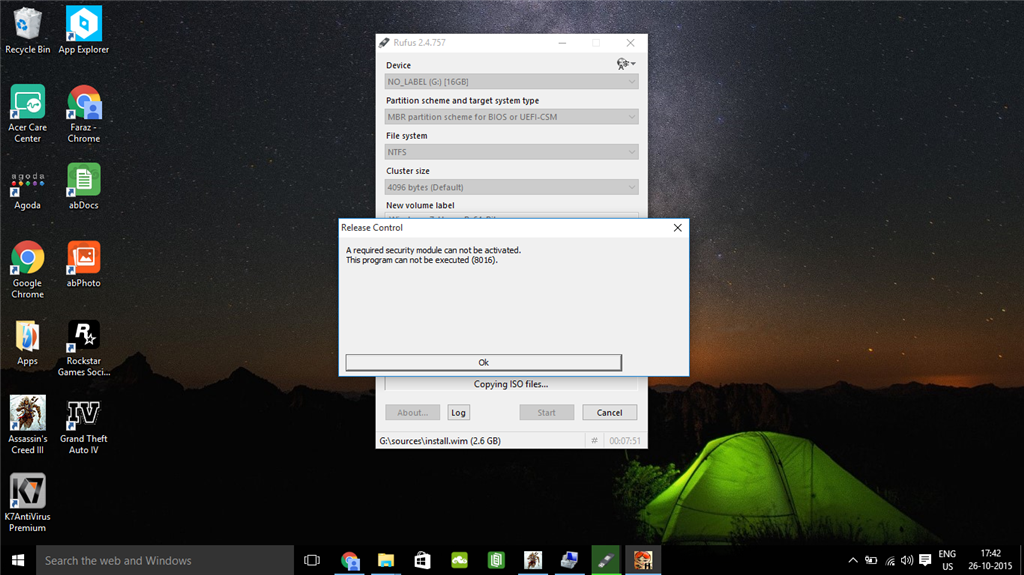
Task: Launch Rockstar Games Social Club shortcut
Action: [84, 348]
